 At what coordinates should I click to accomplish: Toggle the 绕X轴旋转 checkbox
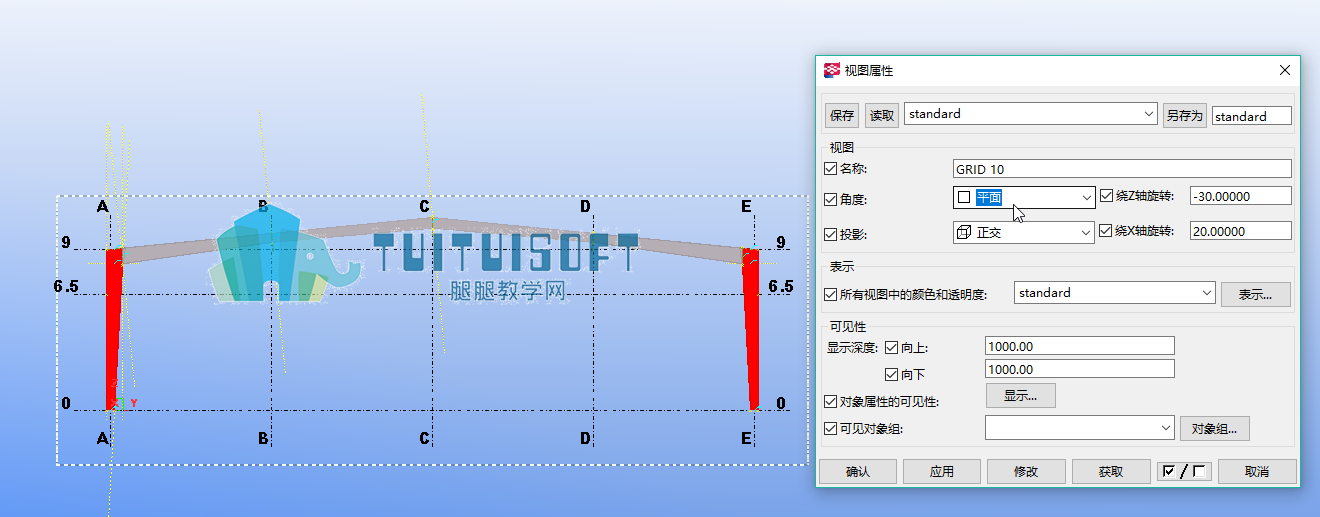tap(1106, 231)
